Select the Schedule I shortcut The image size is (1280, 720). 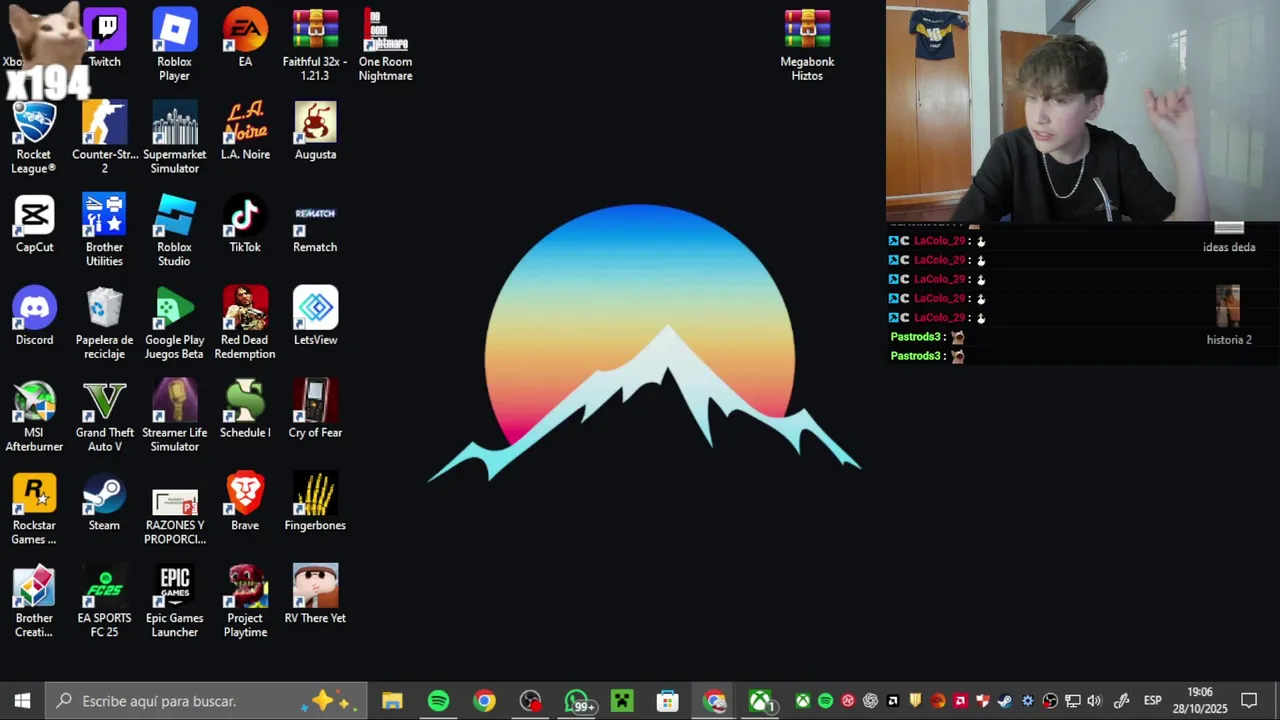pos(245,410)
